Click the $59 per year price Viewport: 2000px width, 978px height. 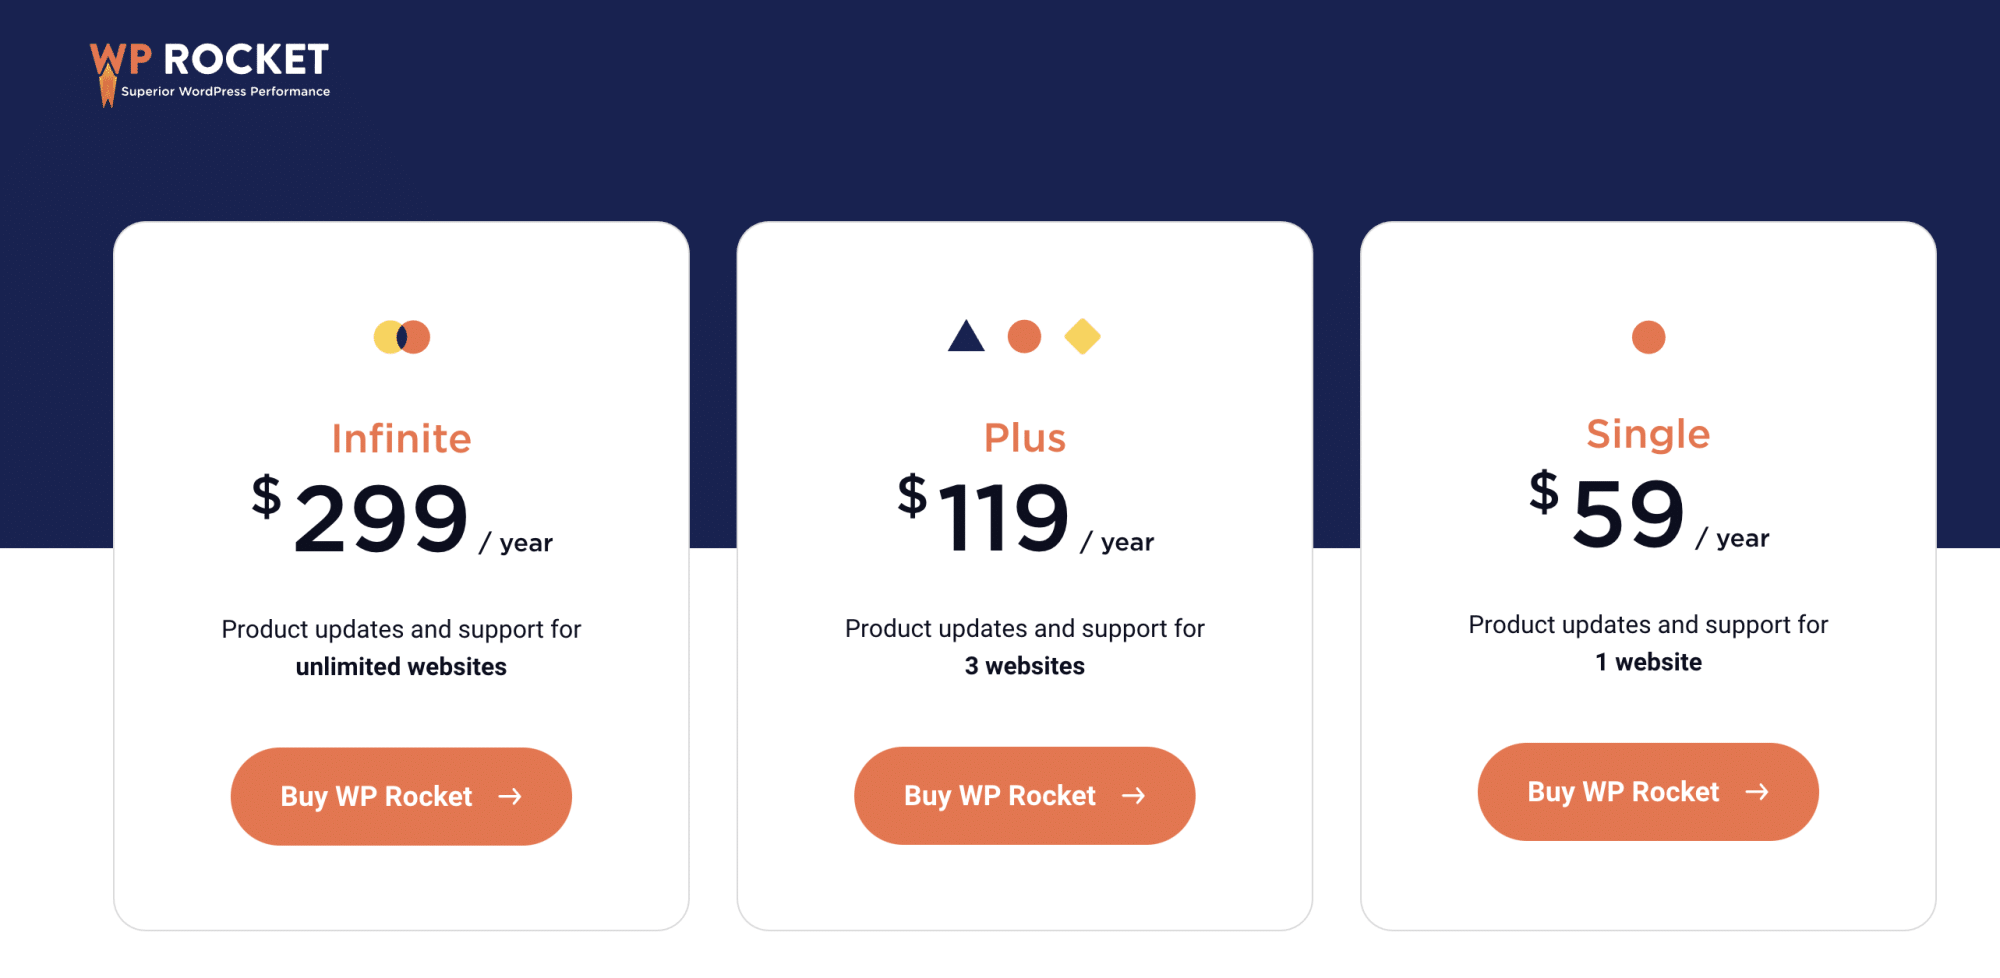click(x=1628, y=512)
